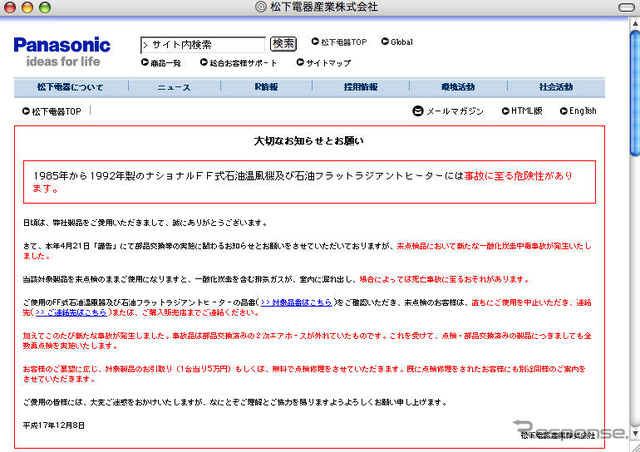Go to the 採用情報 navigation tab
The height and width of the screenshot is (452, 640).
pos(361,87)
